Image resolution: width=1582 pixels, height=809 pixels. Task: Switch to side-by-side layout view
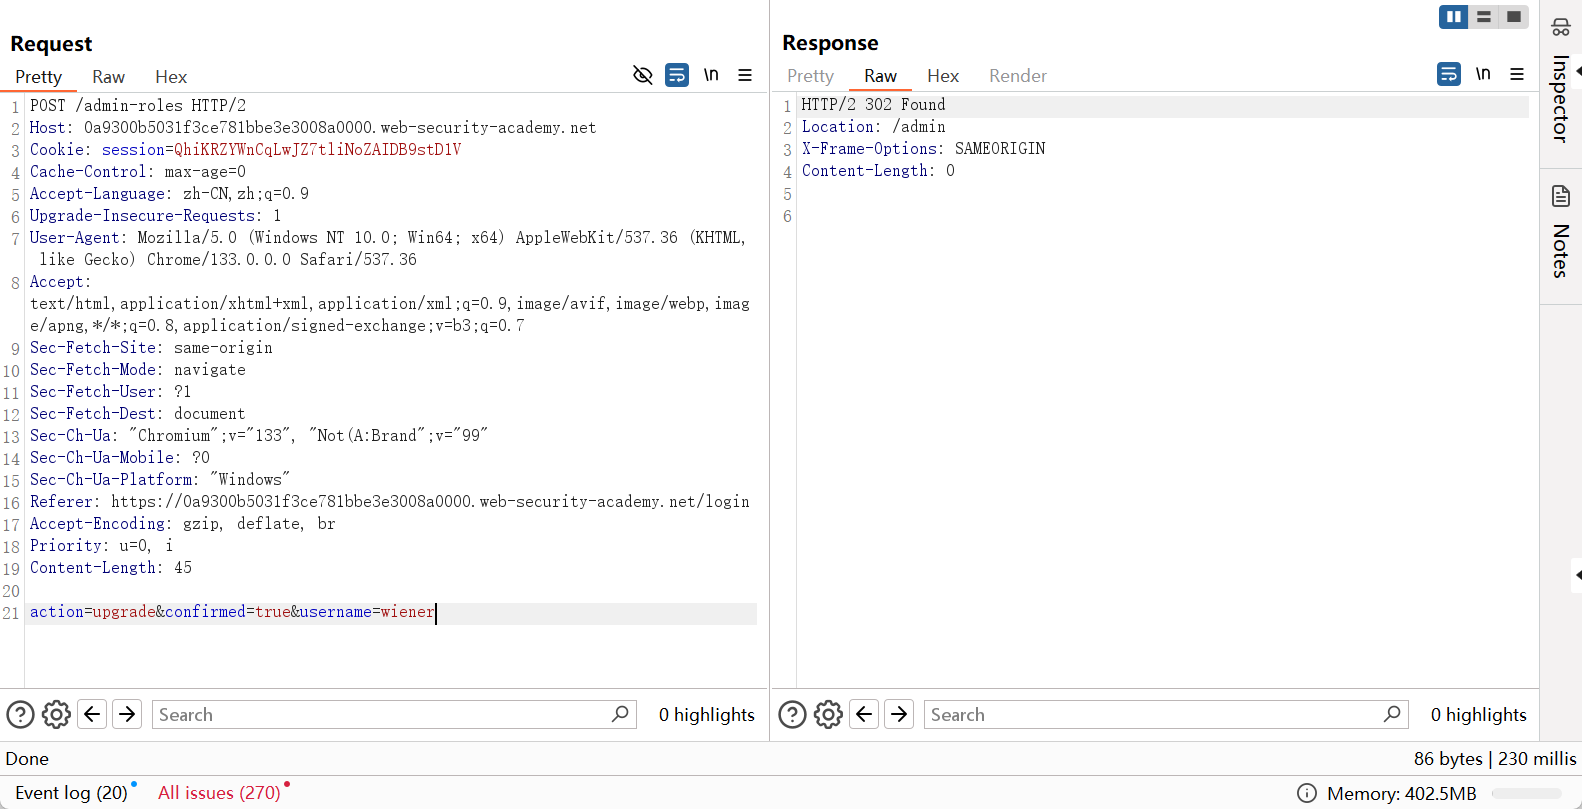(1453, 17)
